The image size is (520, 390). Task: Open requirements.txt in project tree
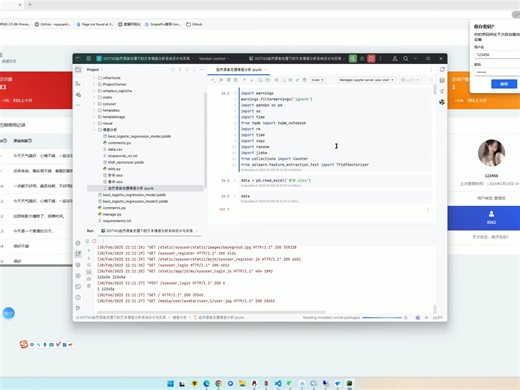click(114, 221)
